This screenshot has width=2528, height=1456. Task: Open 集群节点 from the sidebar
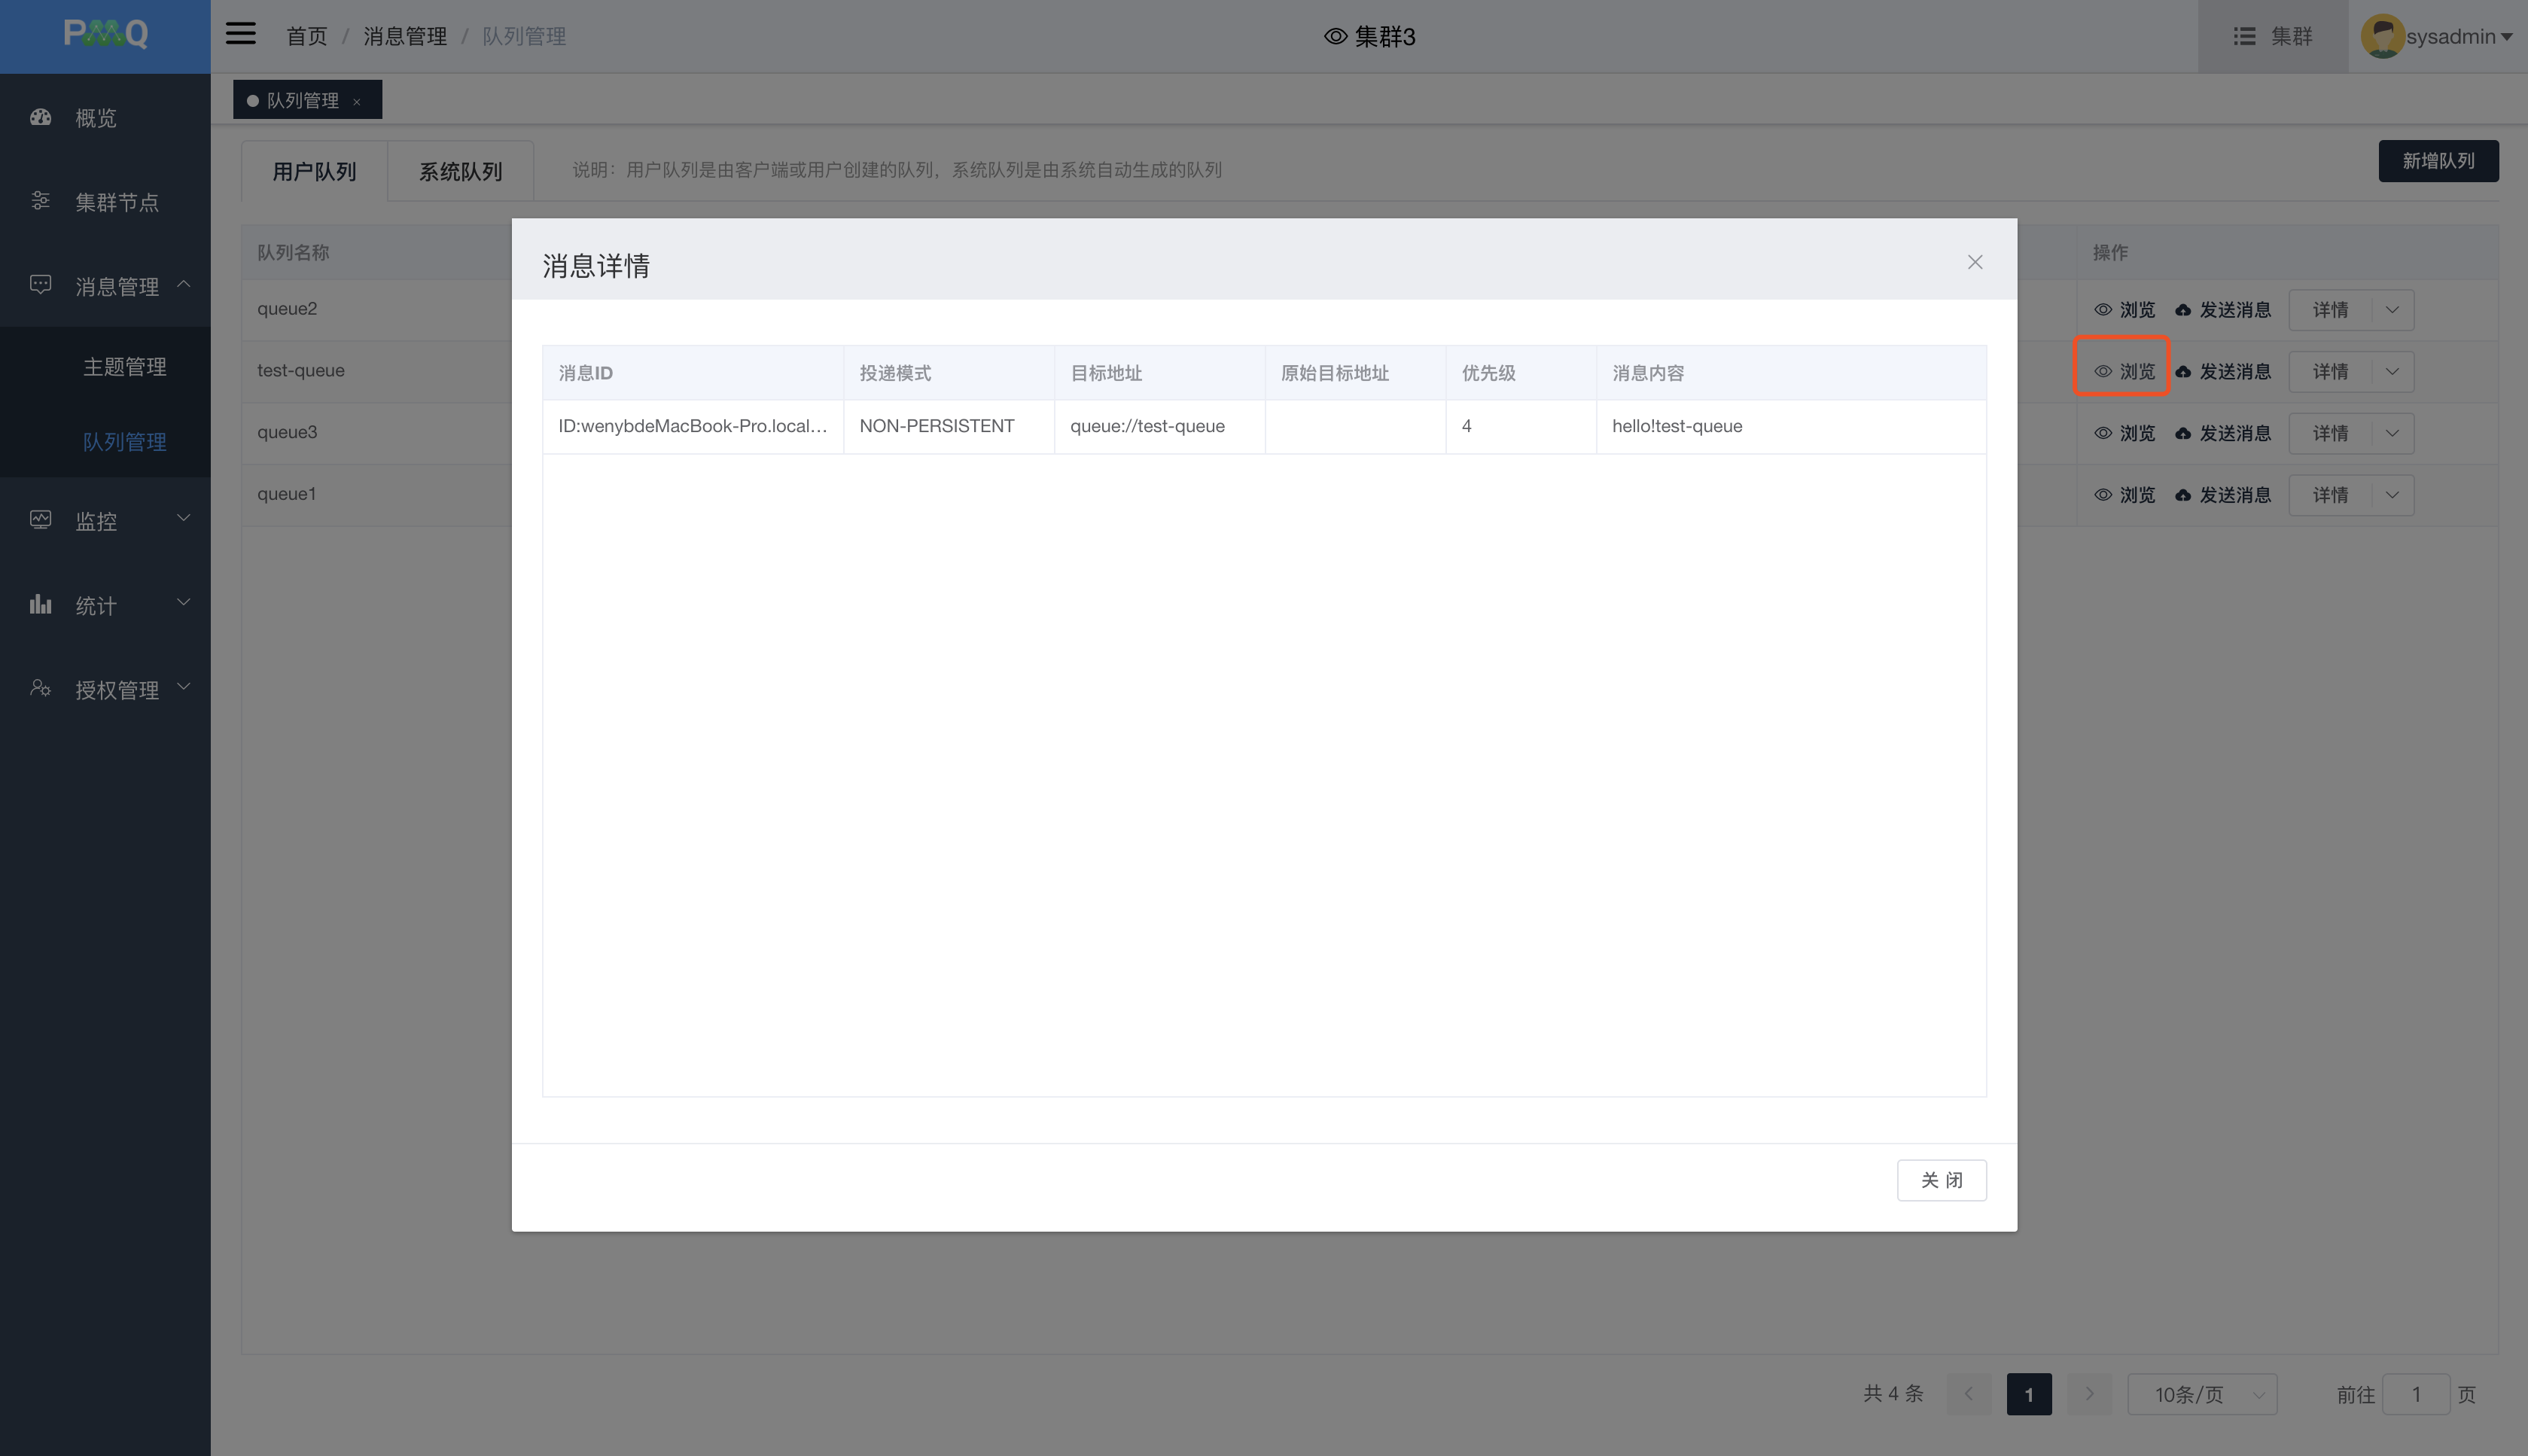coord(116,202)
